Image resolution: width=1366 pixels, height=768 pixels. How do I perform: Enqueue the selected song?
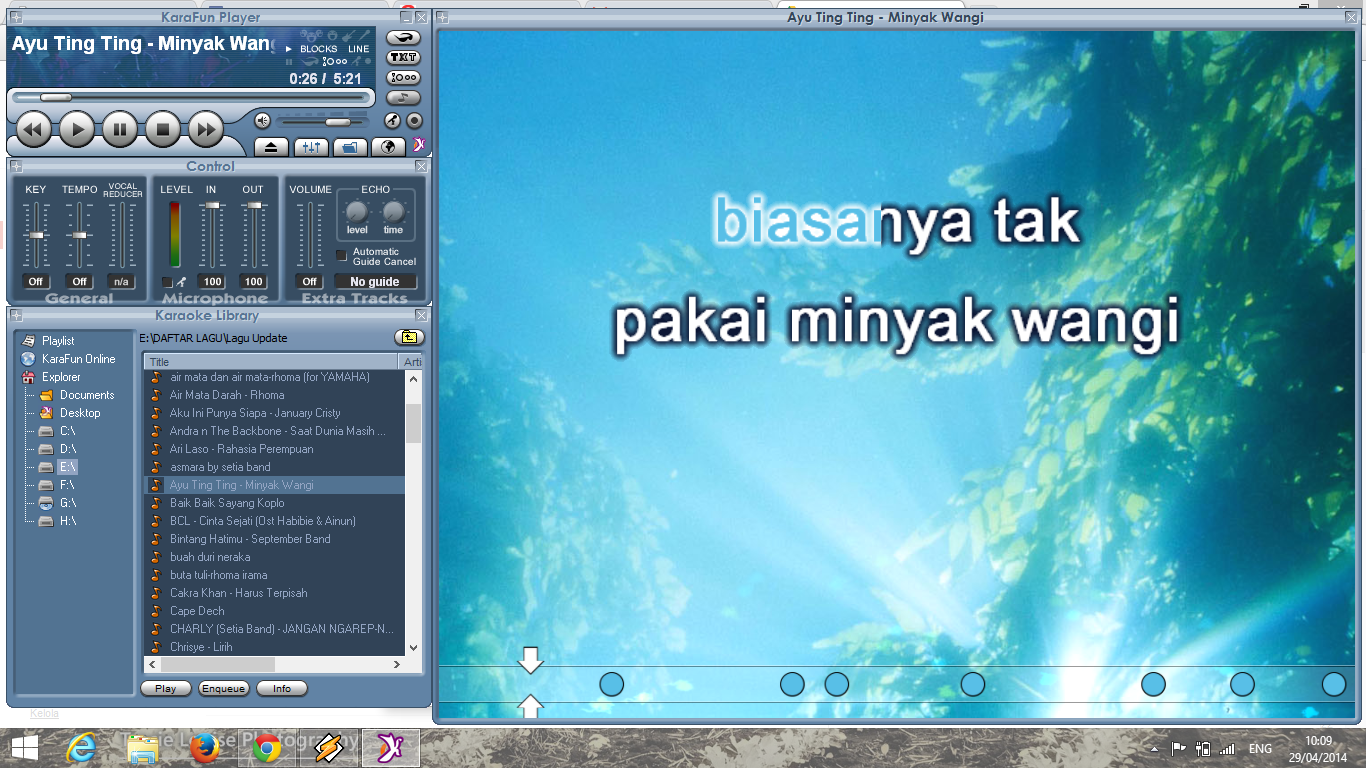[x=223, y=688]
